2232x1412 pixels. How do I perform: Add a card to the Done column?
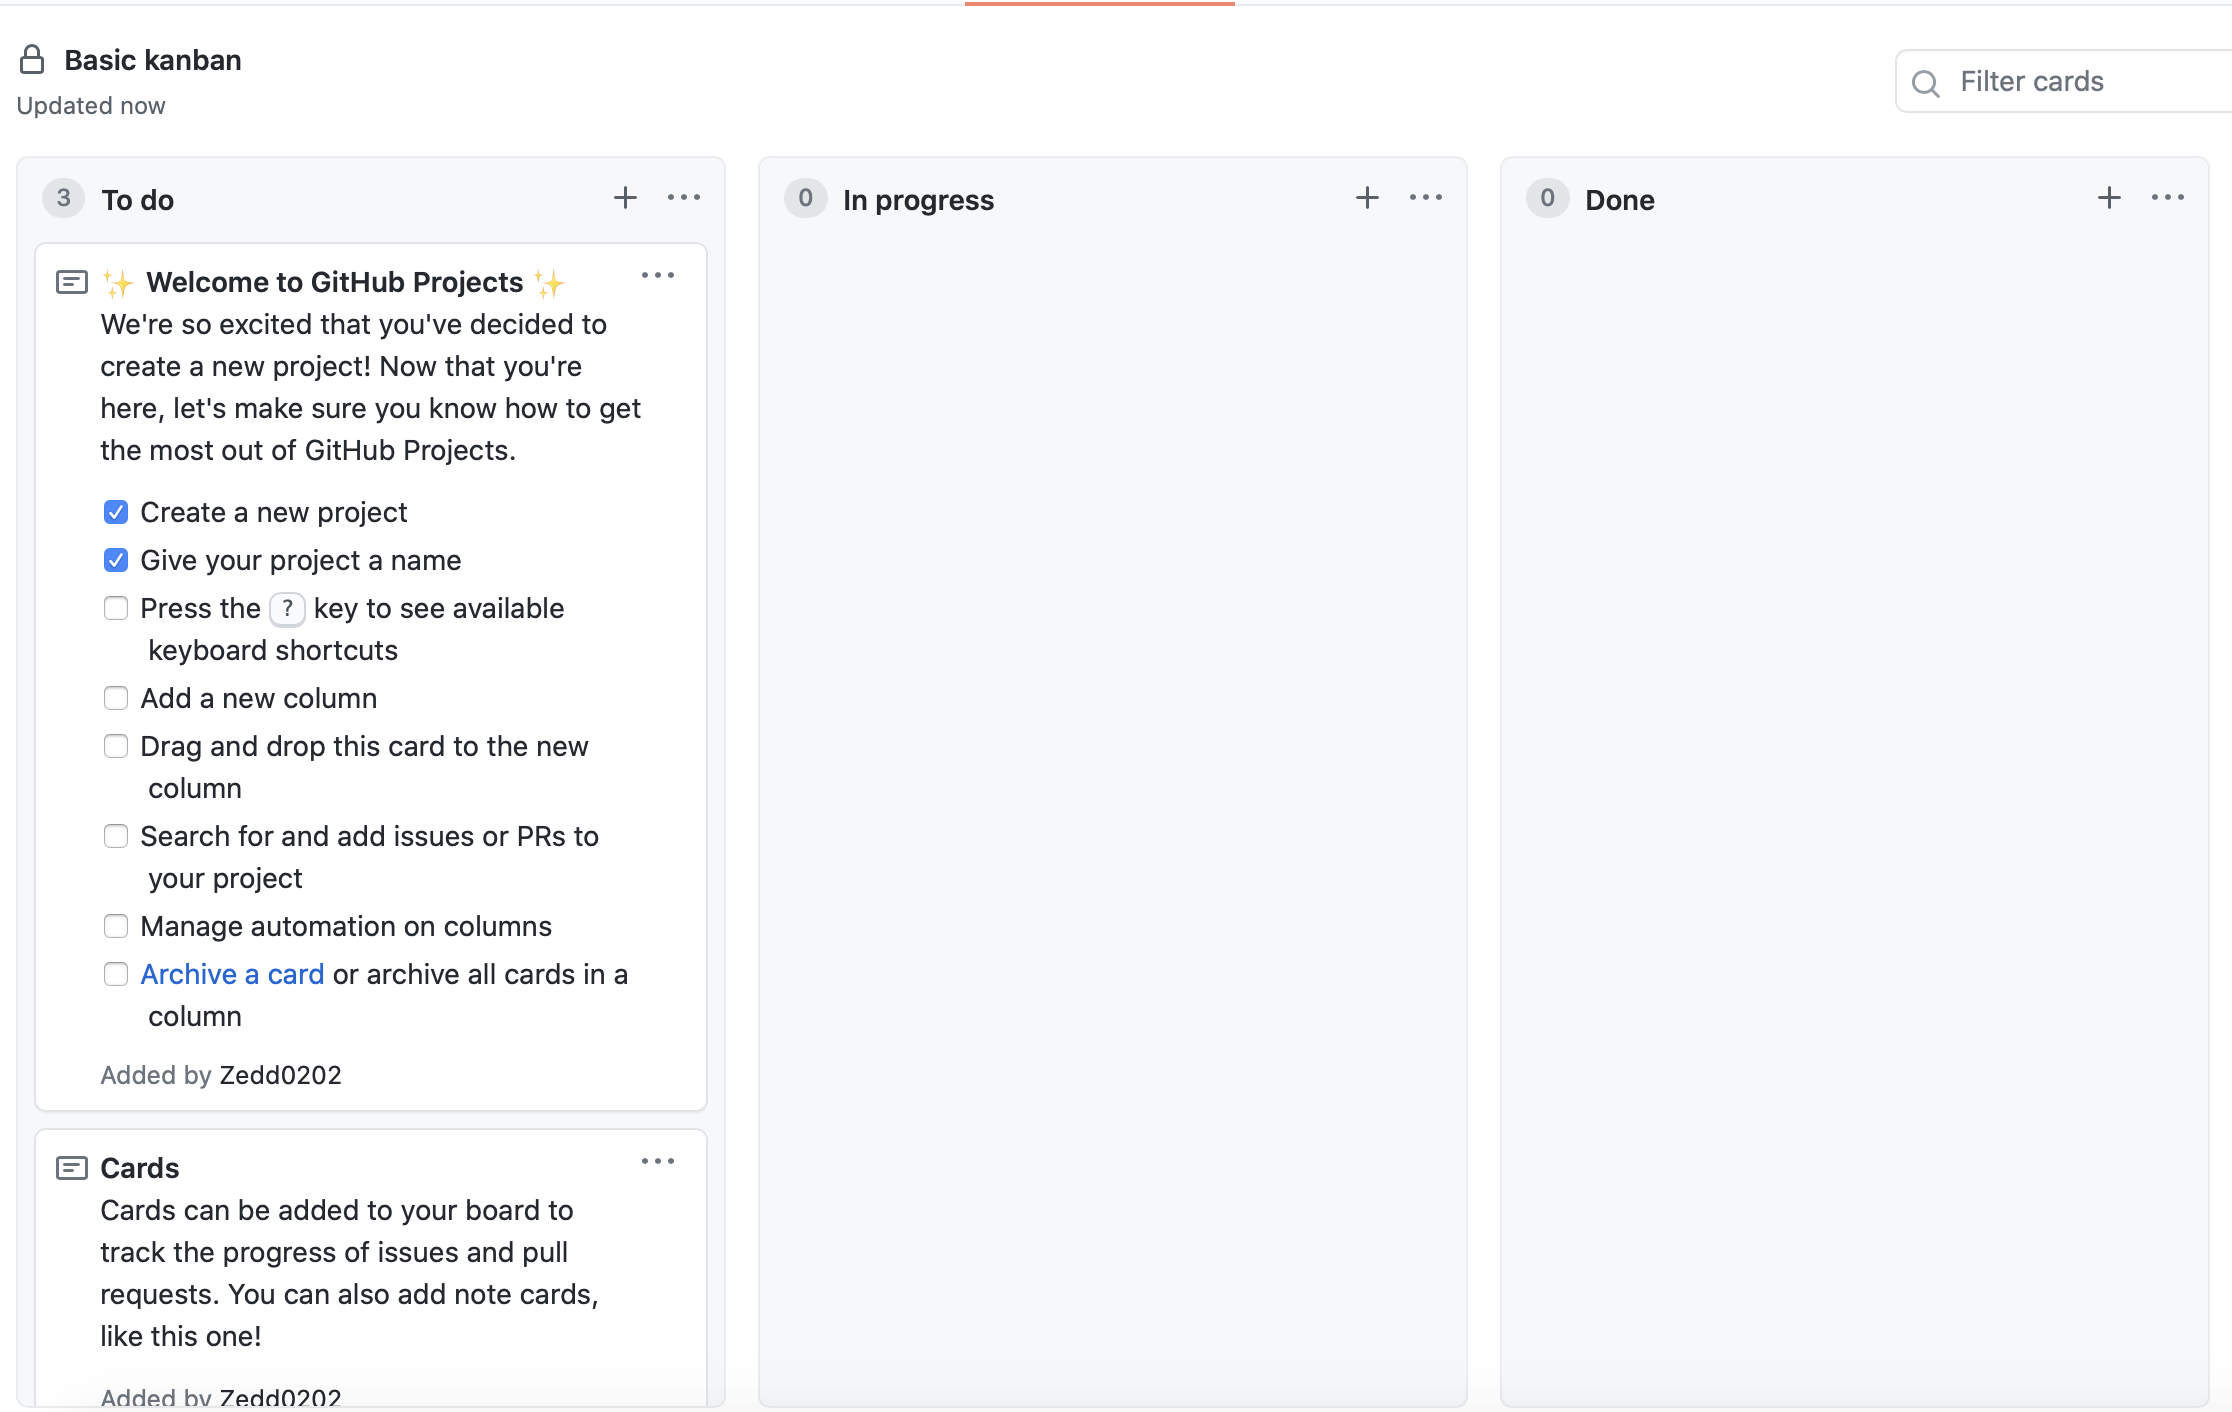click(2109, 198)
